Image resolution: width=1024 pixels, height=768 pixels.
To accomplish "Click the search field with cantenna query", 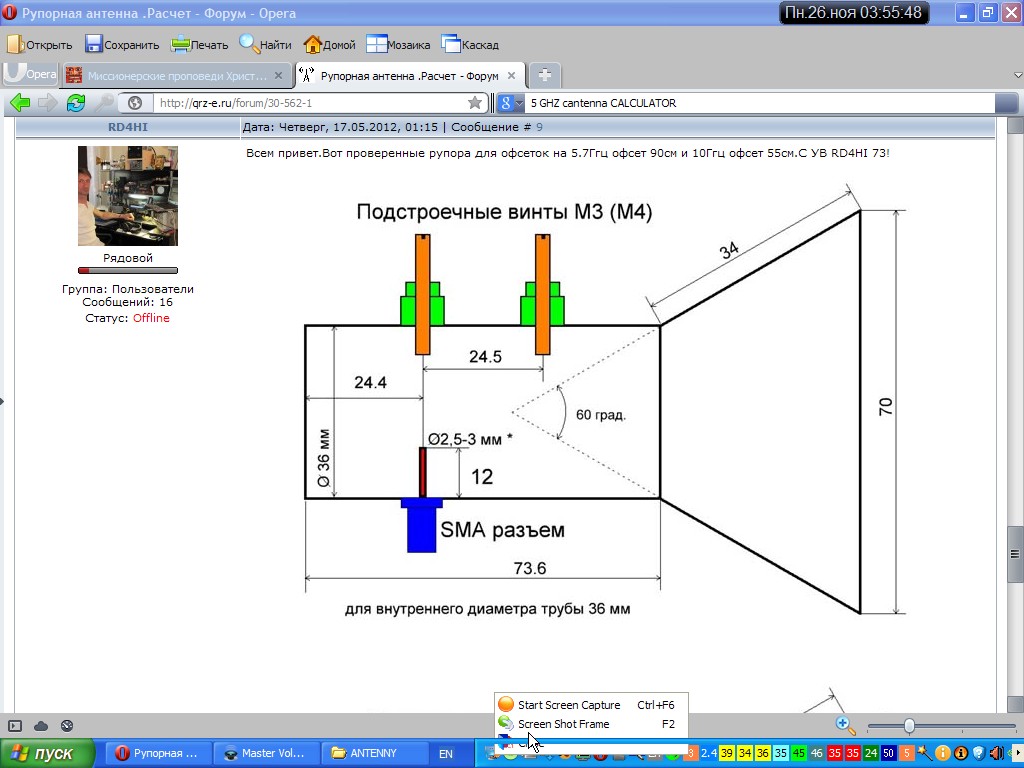I will [x=761, y=103].
